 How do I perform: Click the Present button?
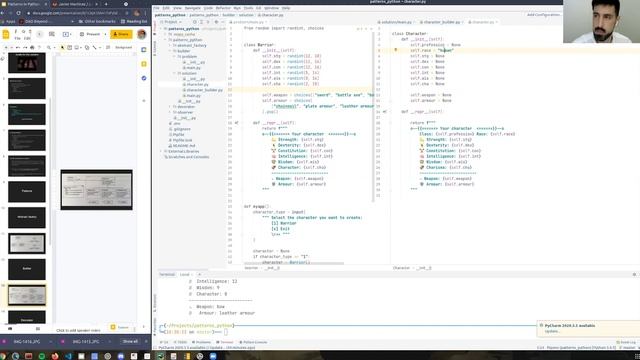90,34
